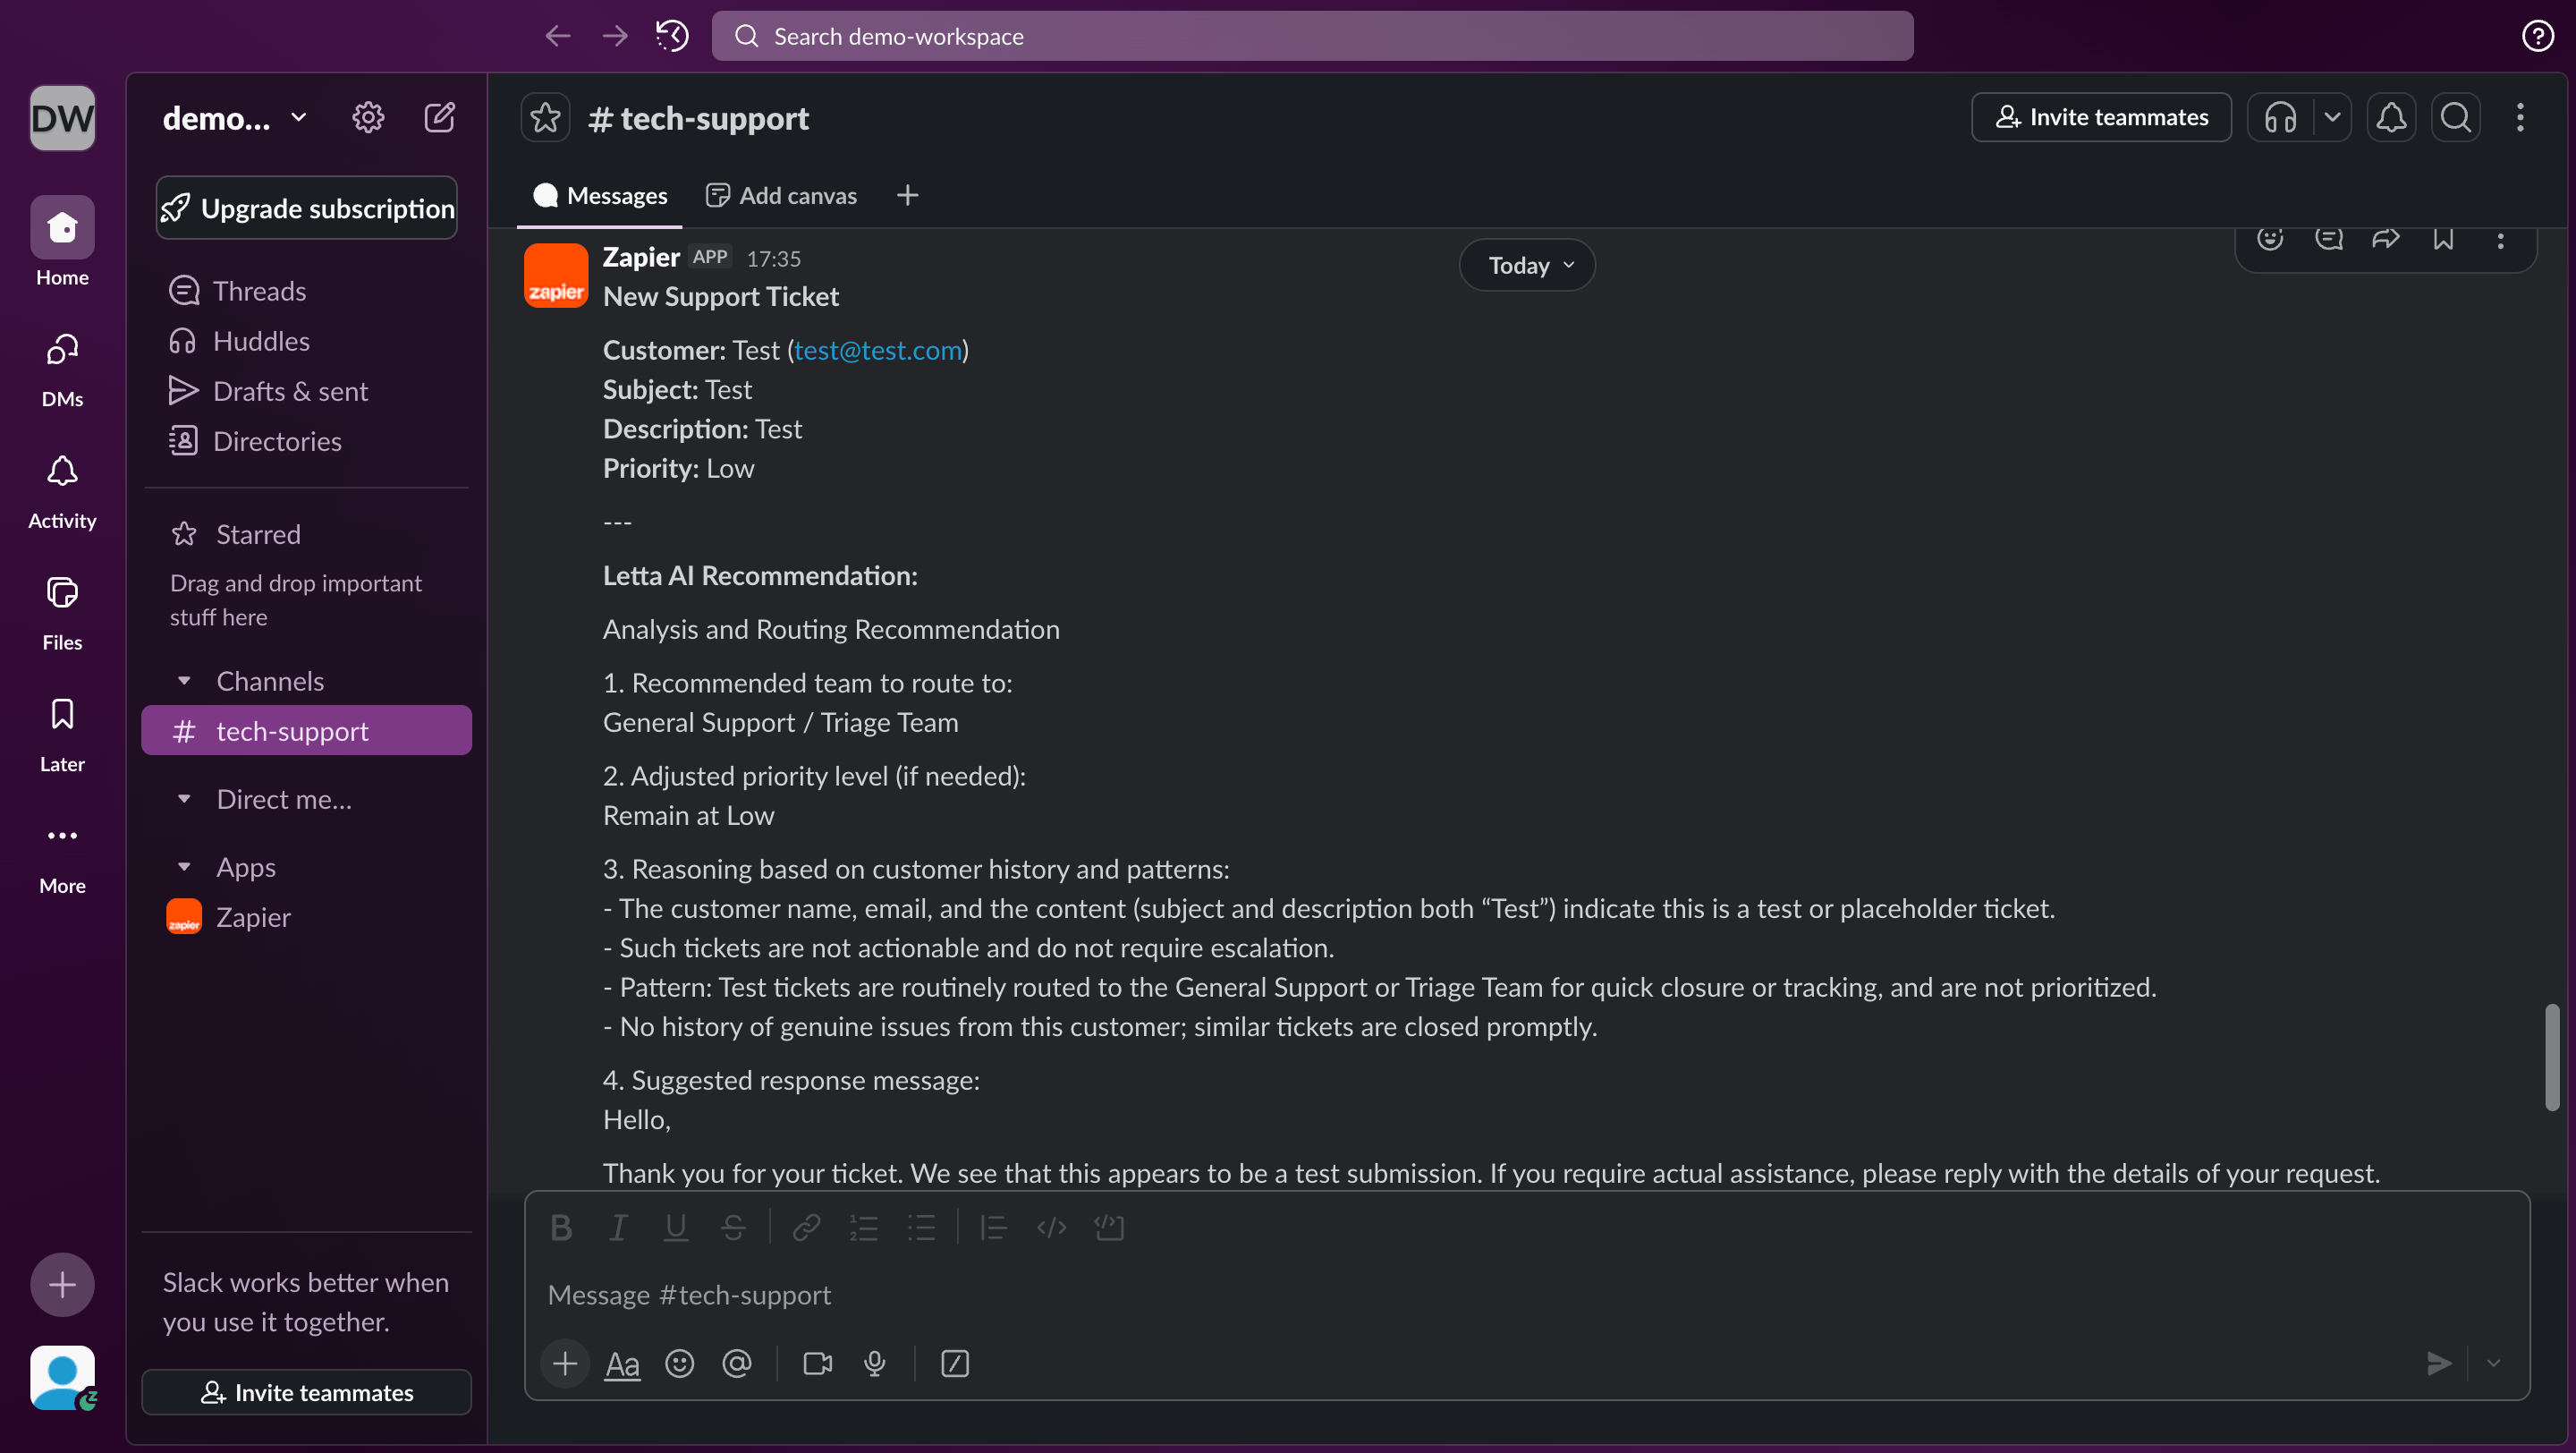Save the Zapier message for later
2576x1453 pixels.
[2444, 239]
